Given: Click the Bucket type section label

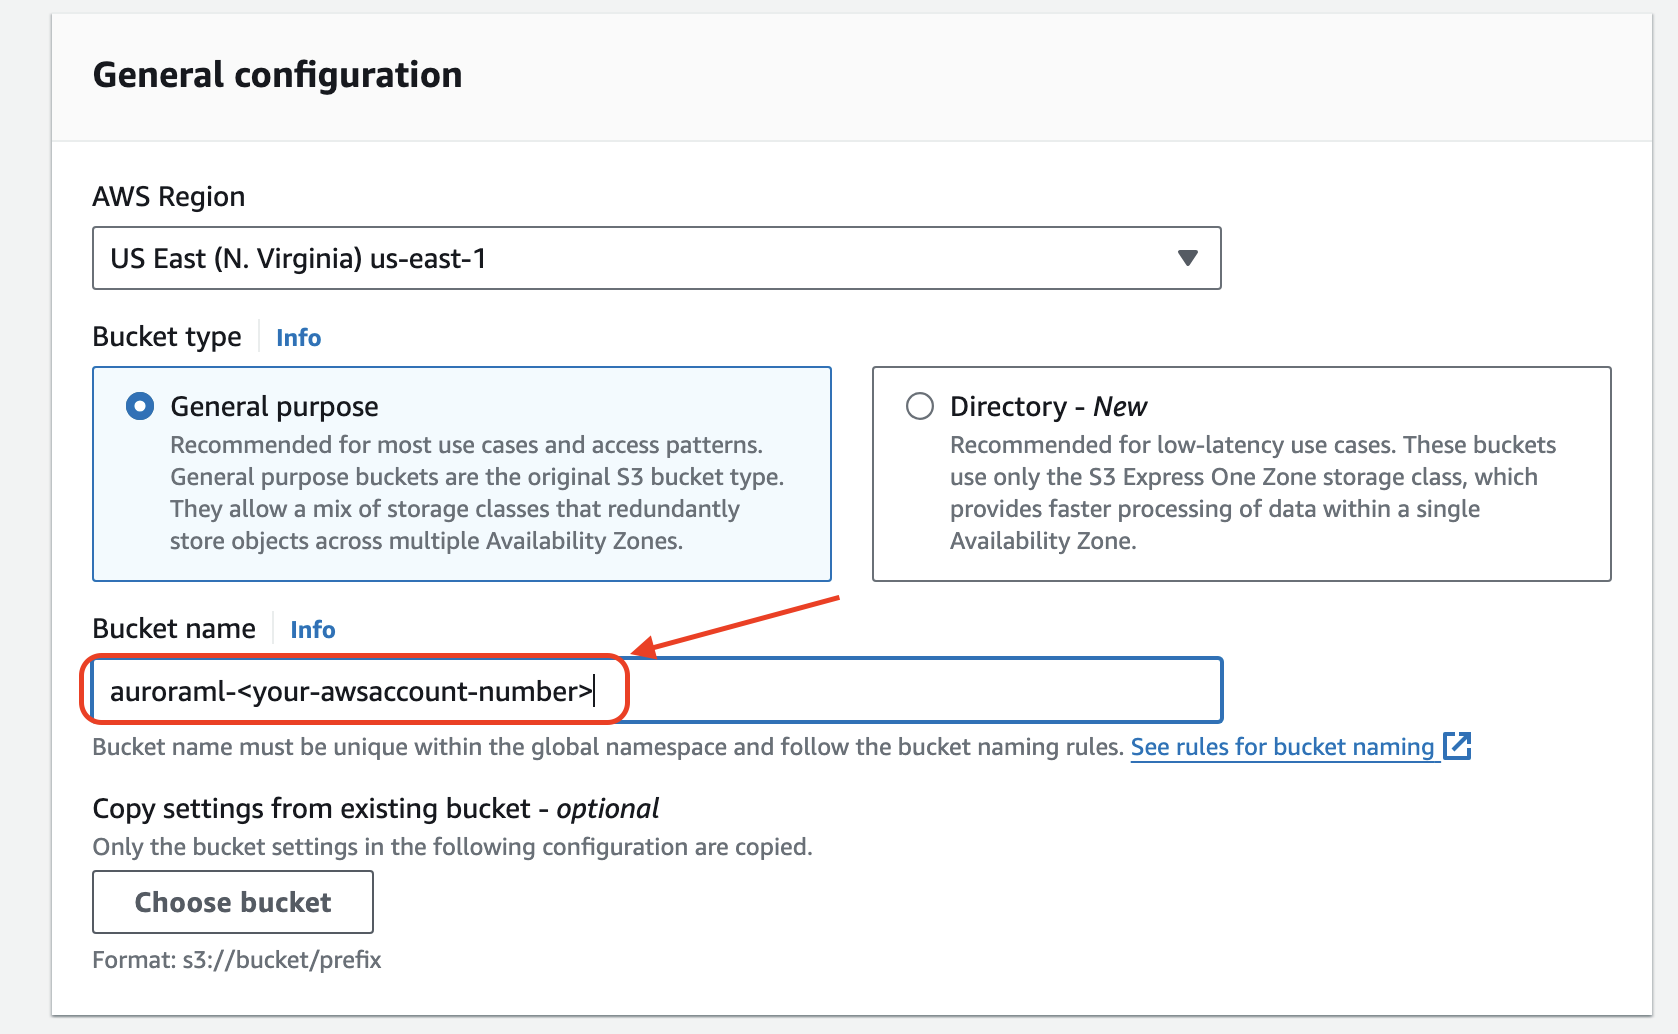Looking at the screenshot, I should pos(167,337).
